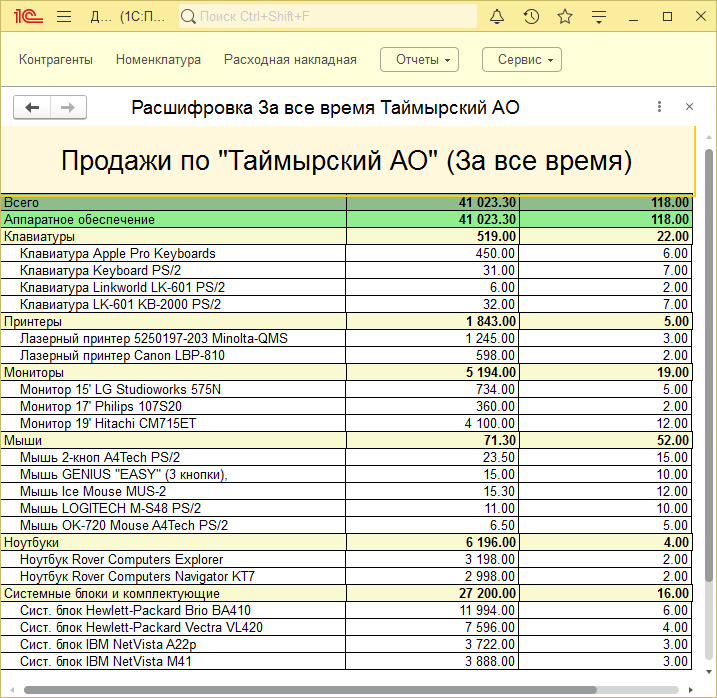Close the Расшифровка report tab

pyautogui.click(x=690, y=107)
